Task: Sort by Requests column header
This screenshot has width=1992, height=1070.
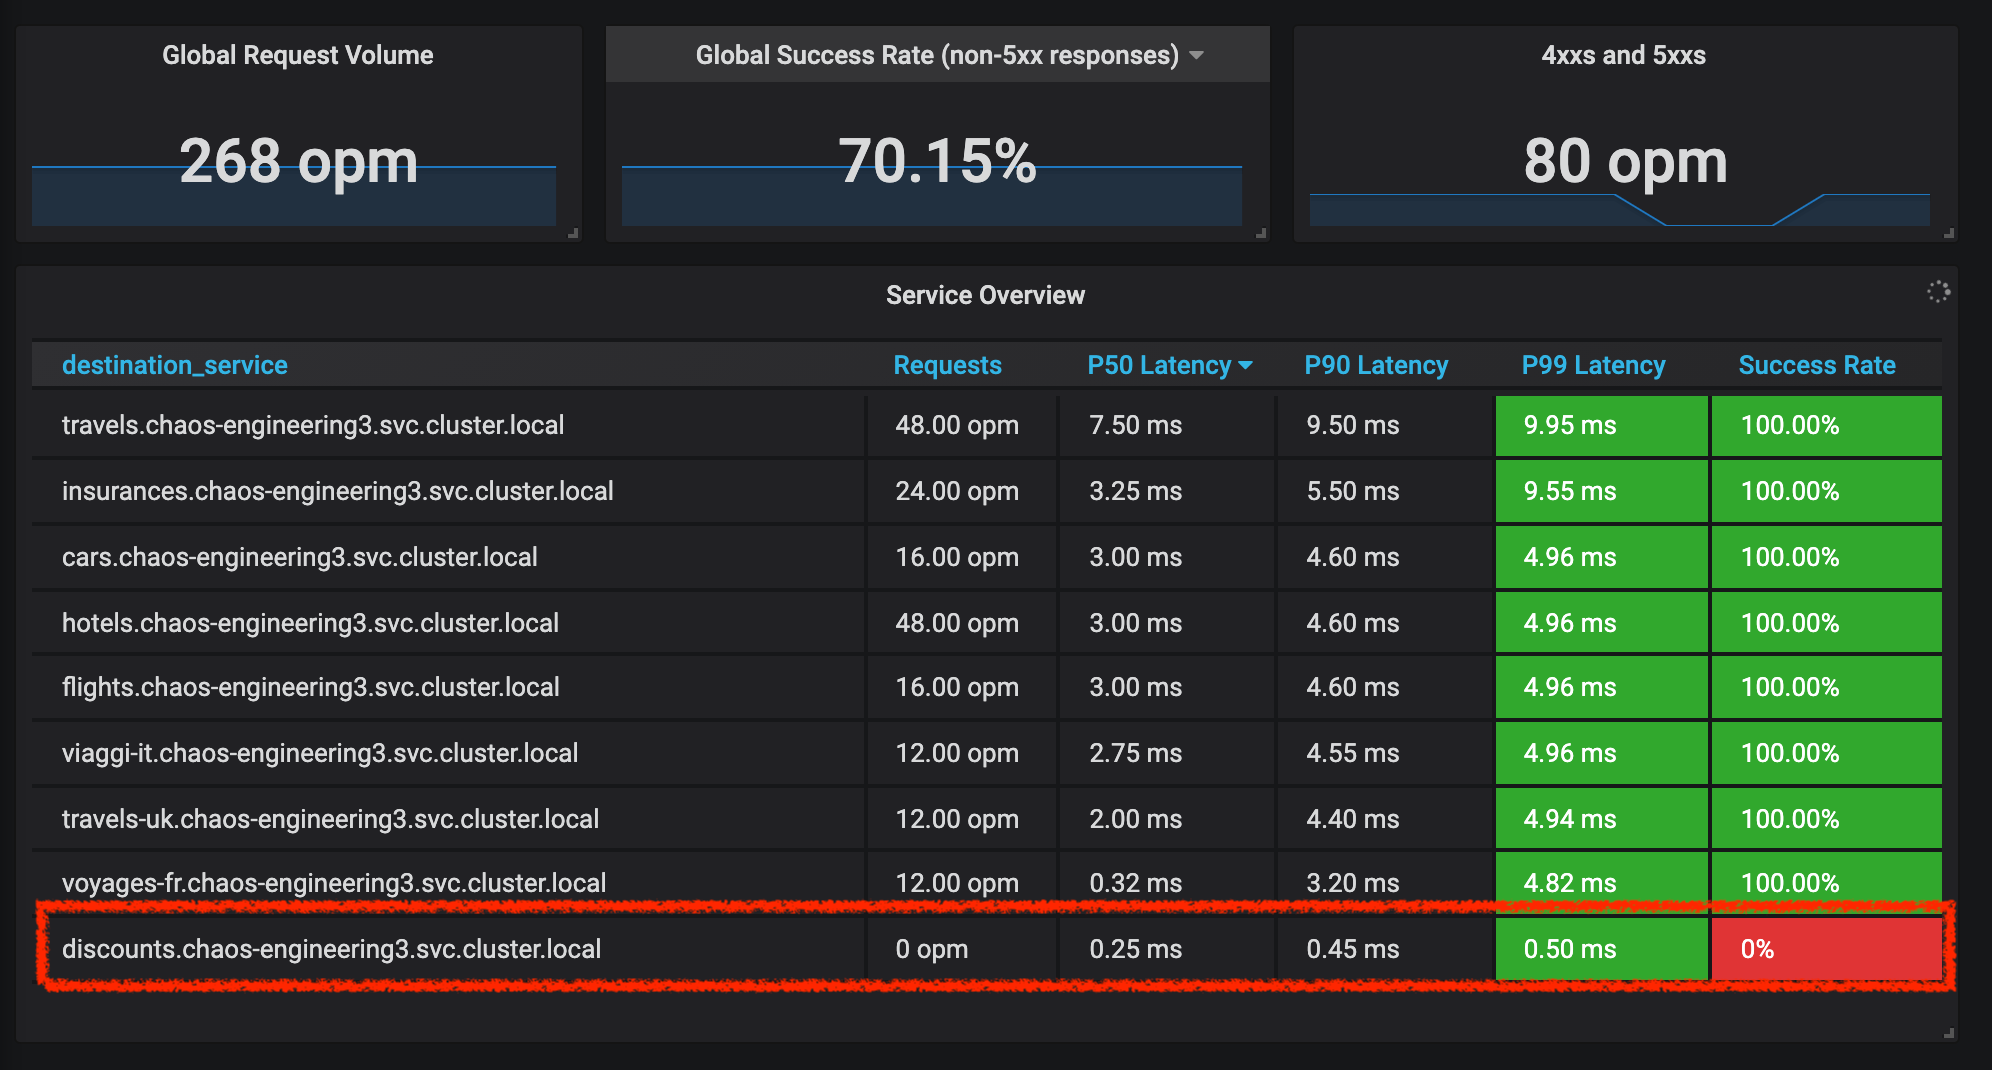Action: coord(947,365)
